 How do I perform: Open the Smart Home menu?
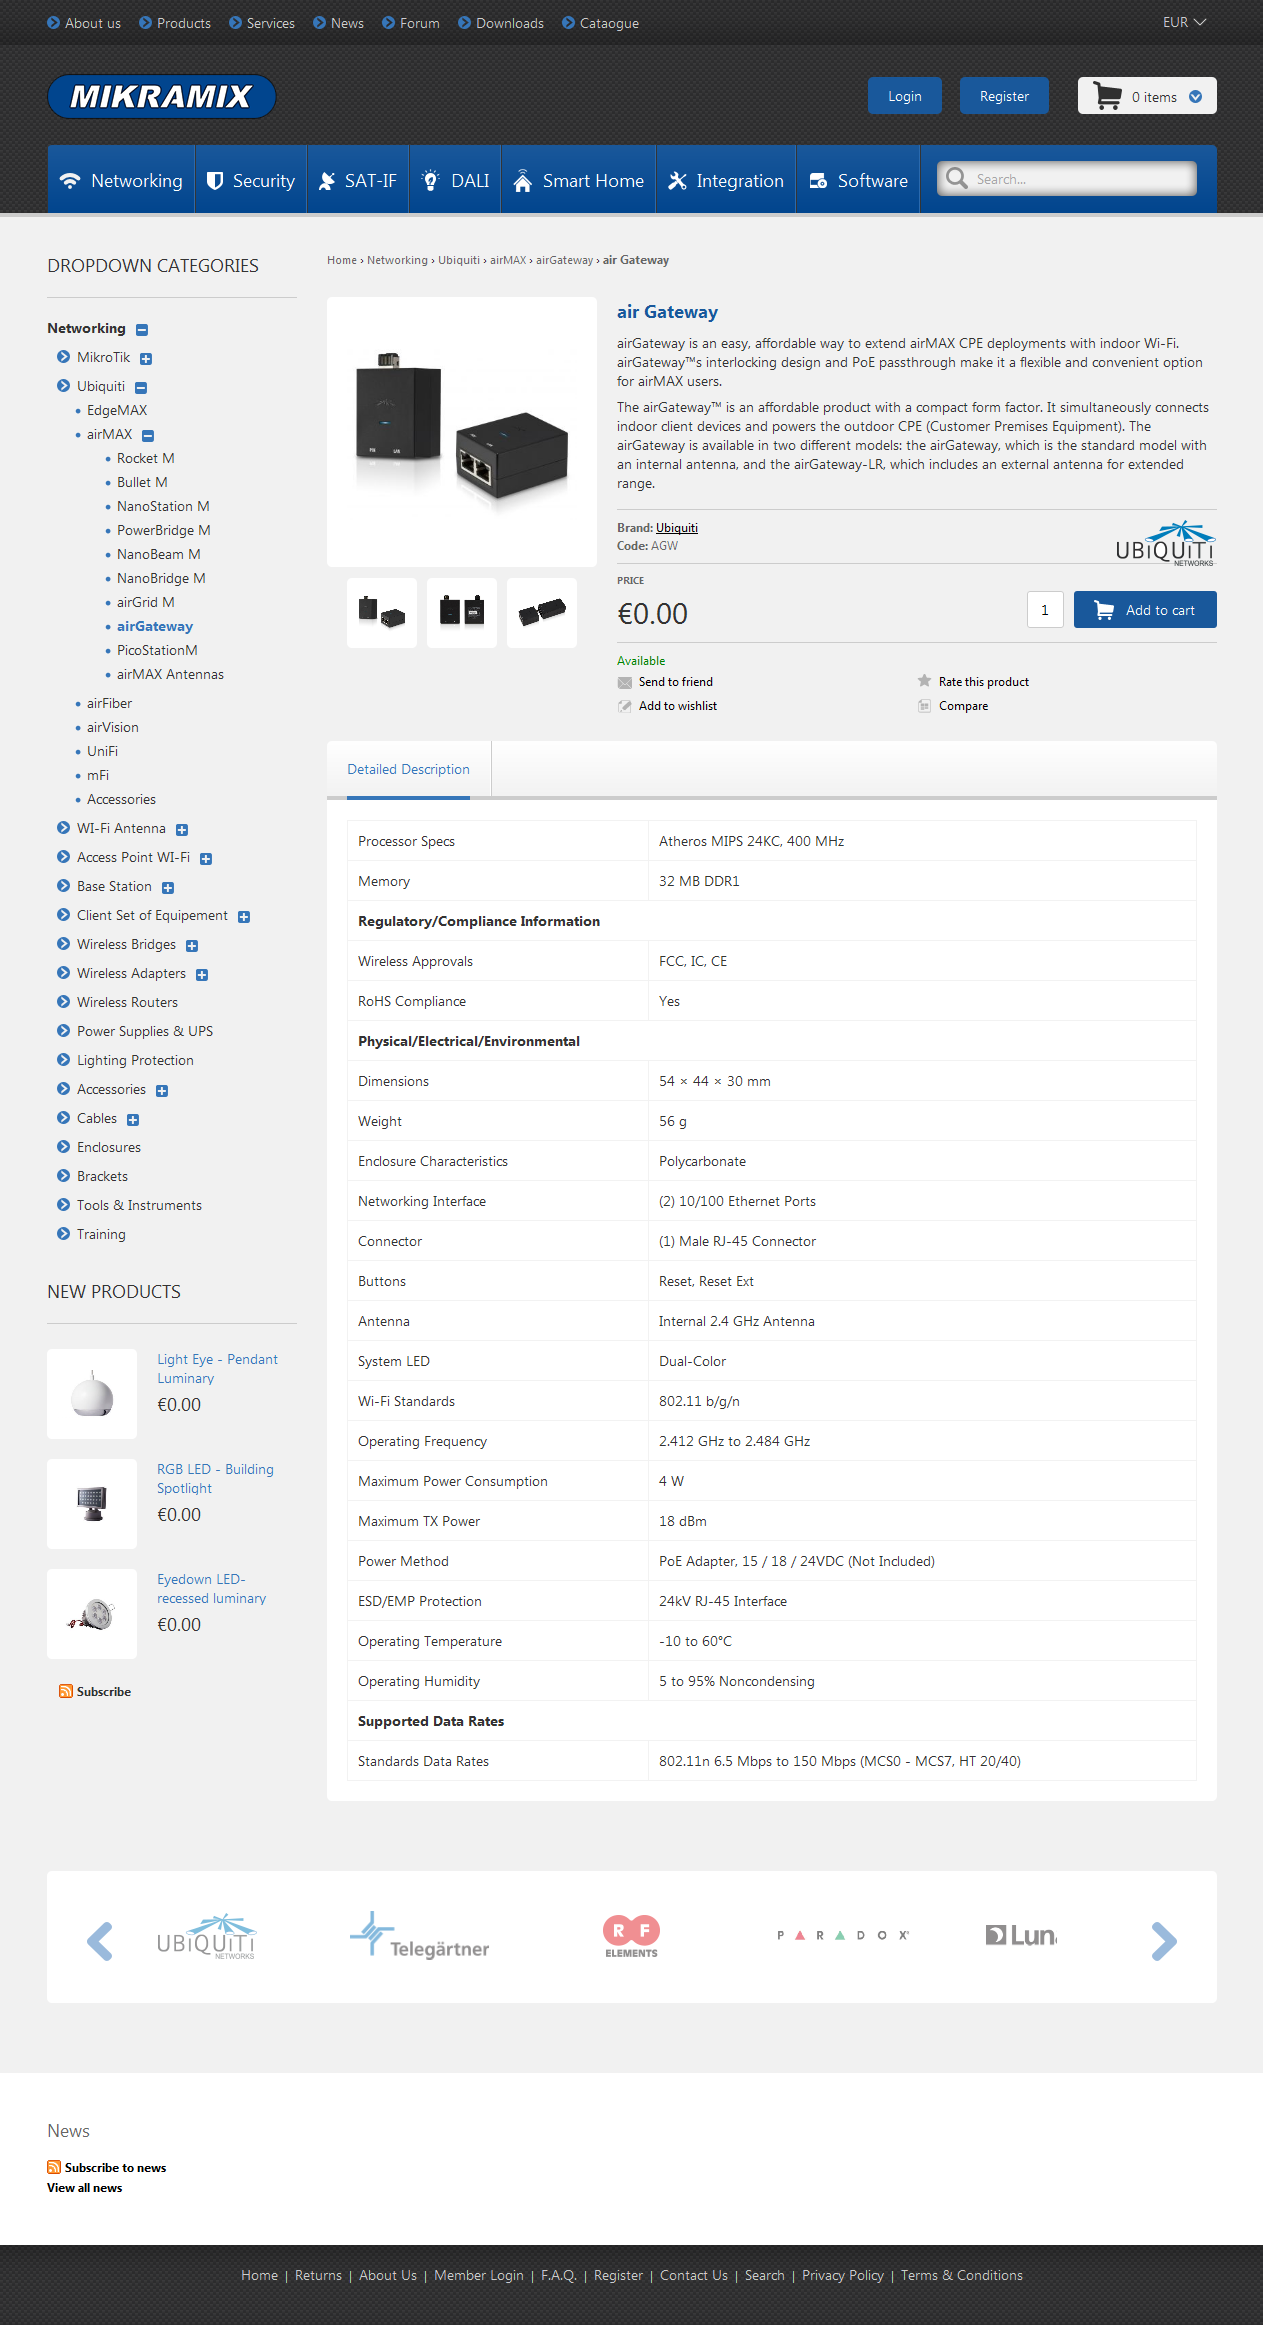578,181
